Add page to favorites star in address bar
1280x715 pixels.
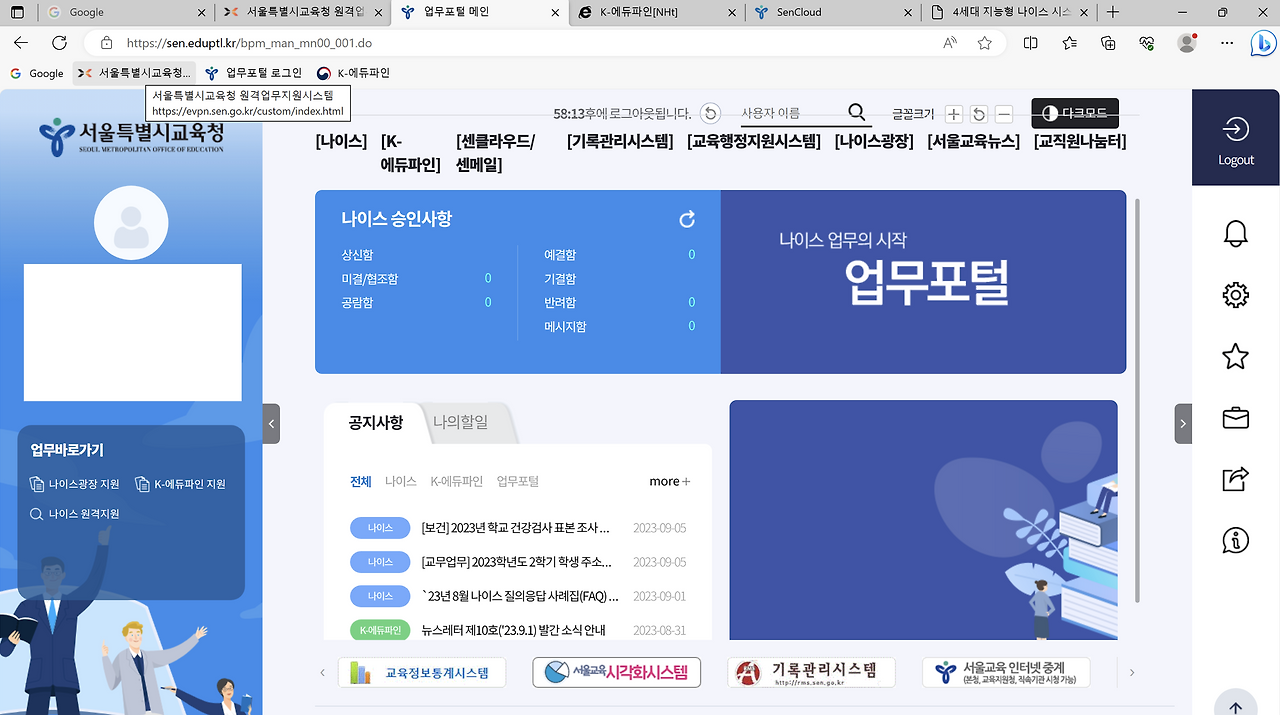pos(985,43)
